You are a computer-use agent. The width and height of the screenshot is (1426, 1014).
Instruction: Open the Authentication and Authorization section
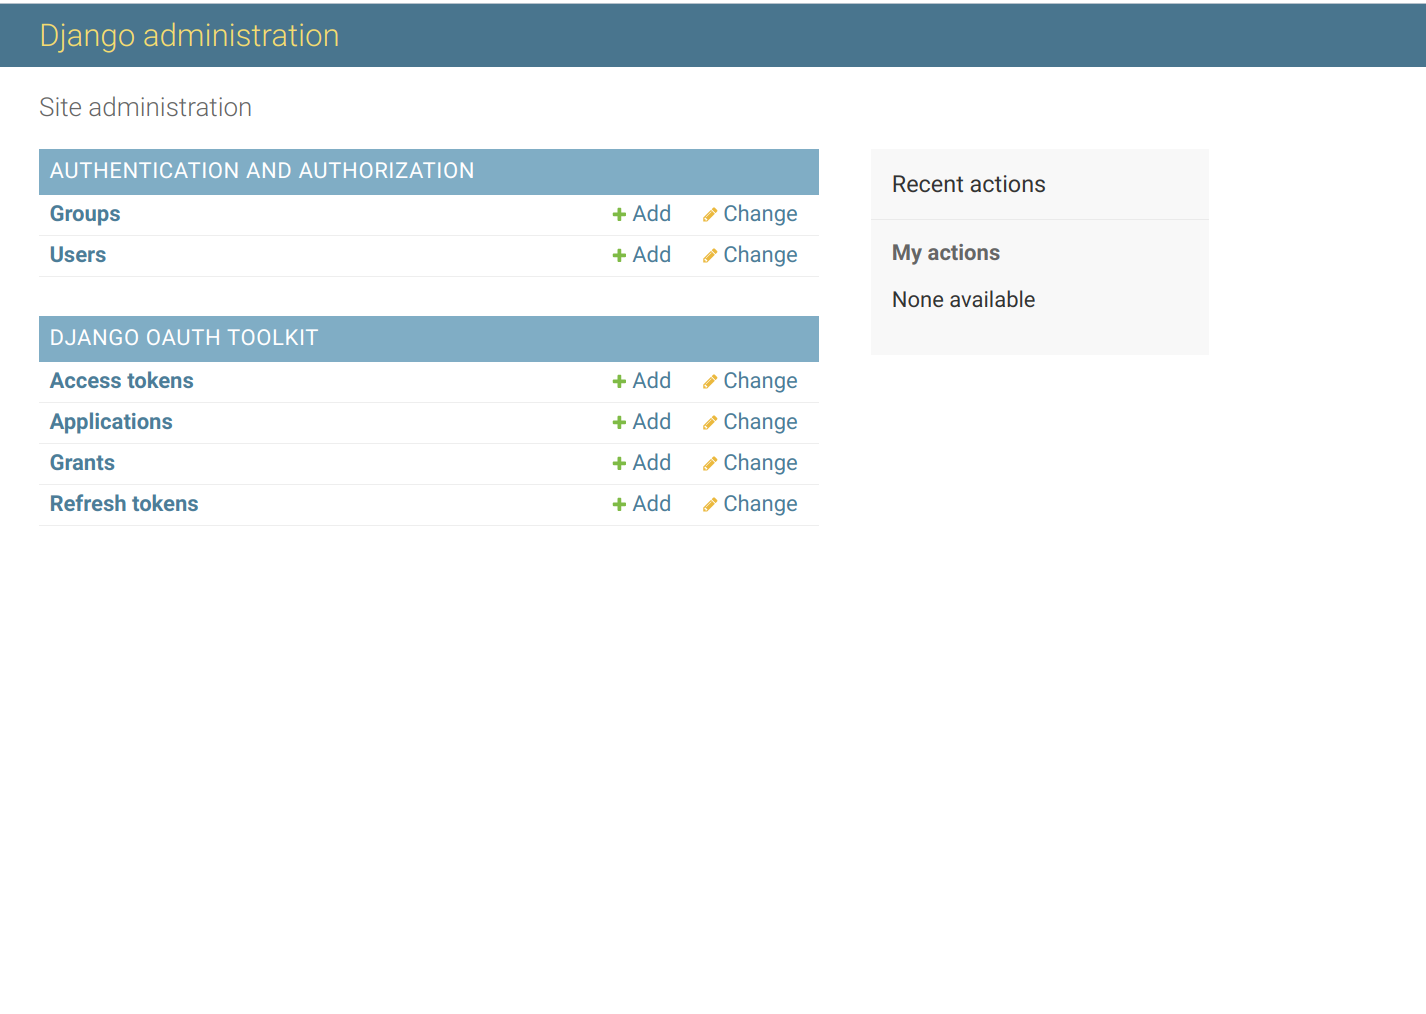pyautogui.click(x=262, y=171)
